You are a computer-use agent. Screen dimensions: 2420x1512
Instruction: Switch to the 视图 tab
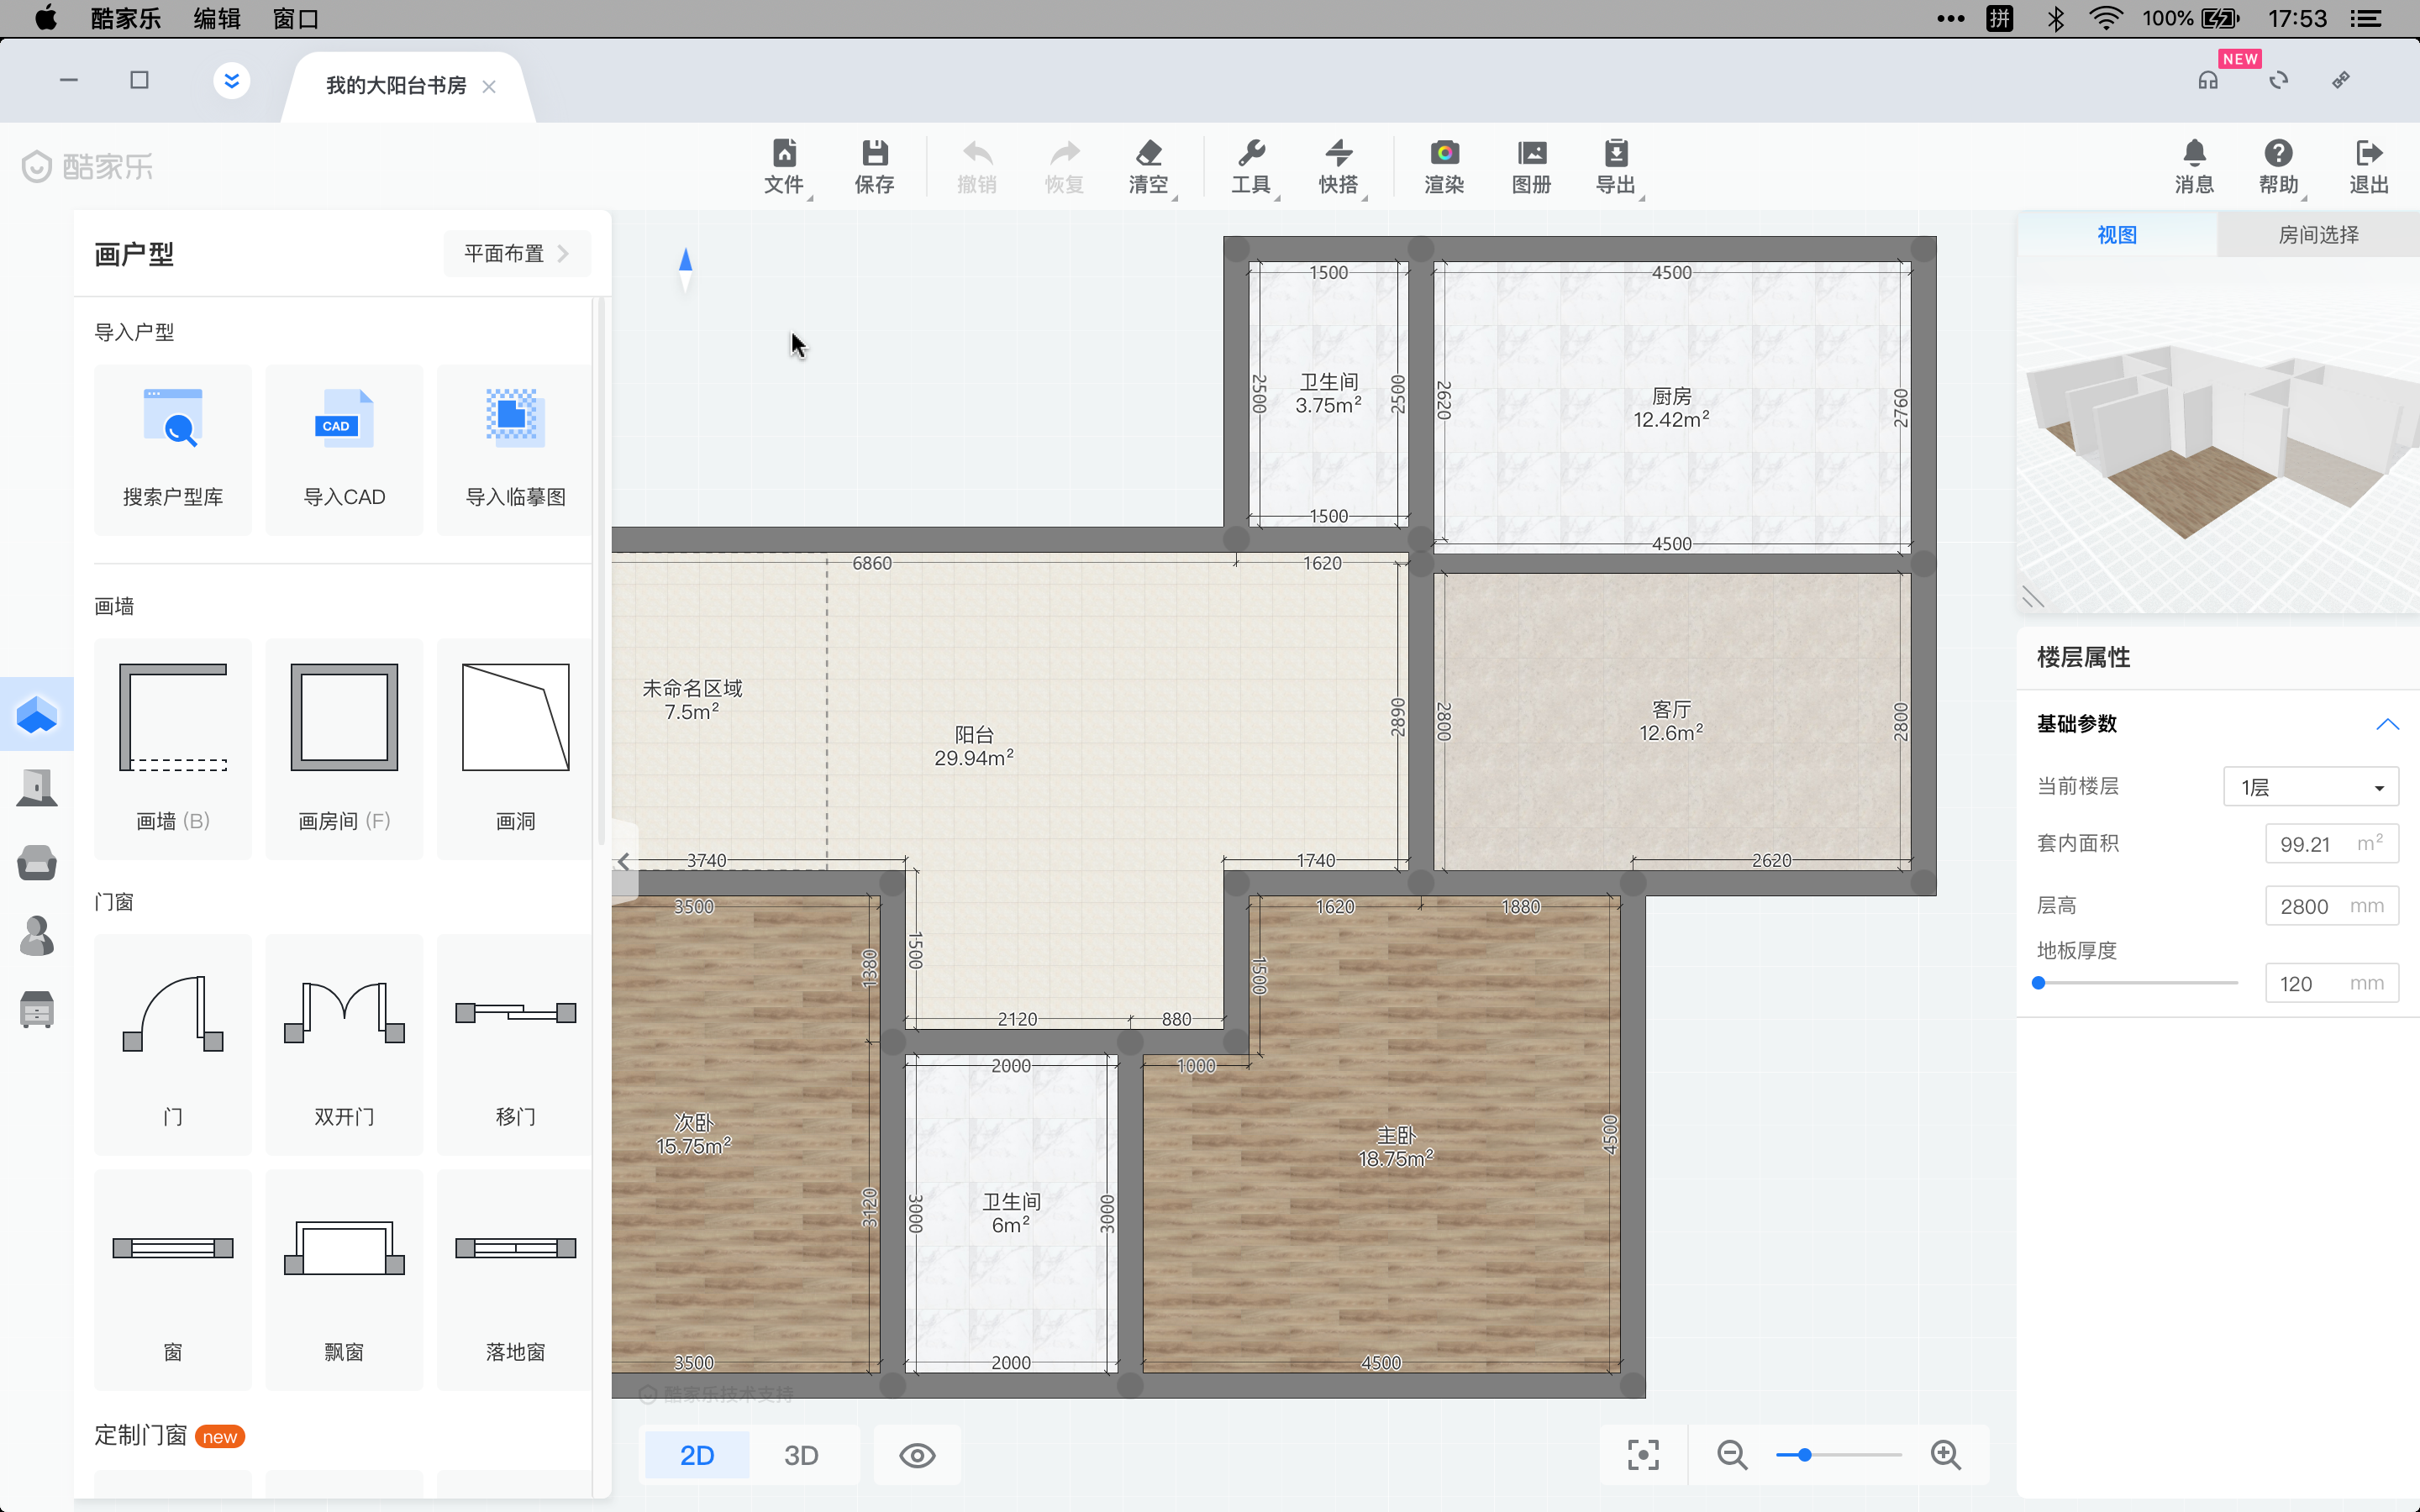pos(2117,235)
